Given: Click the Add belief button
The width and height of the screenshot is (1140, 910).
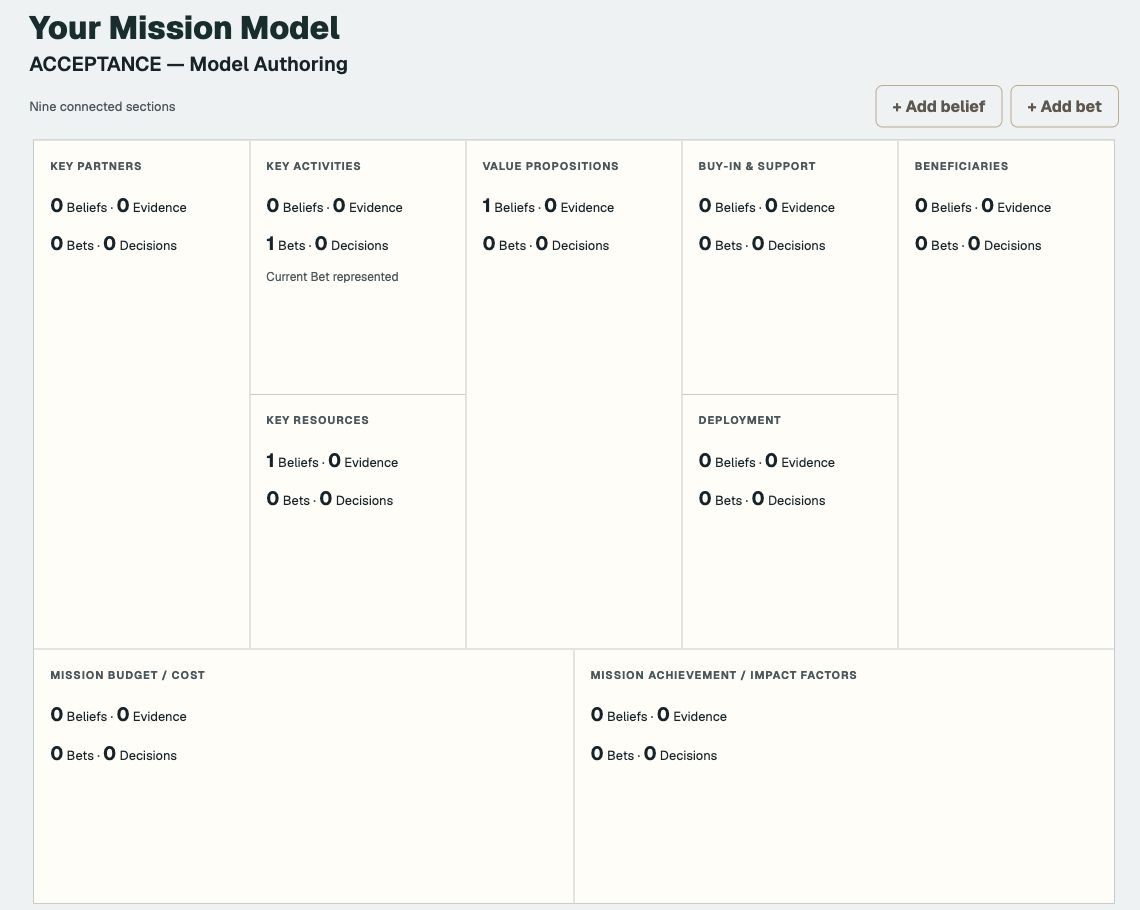Looking at the screenshot, I should [x=939, y=106].
